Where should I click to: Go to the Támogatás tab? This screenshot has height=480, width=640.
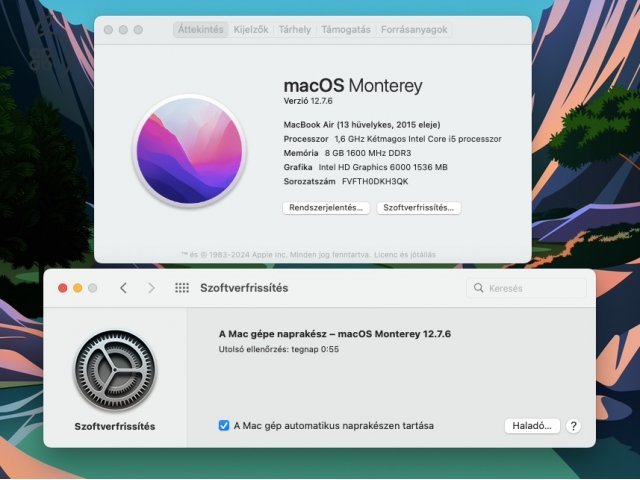point(346,29)
